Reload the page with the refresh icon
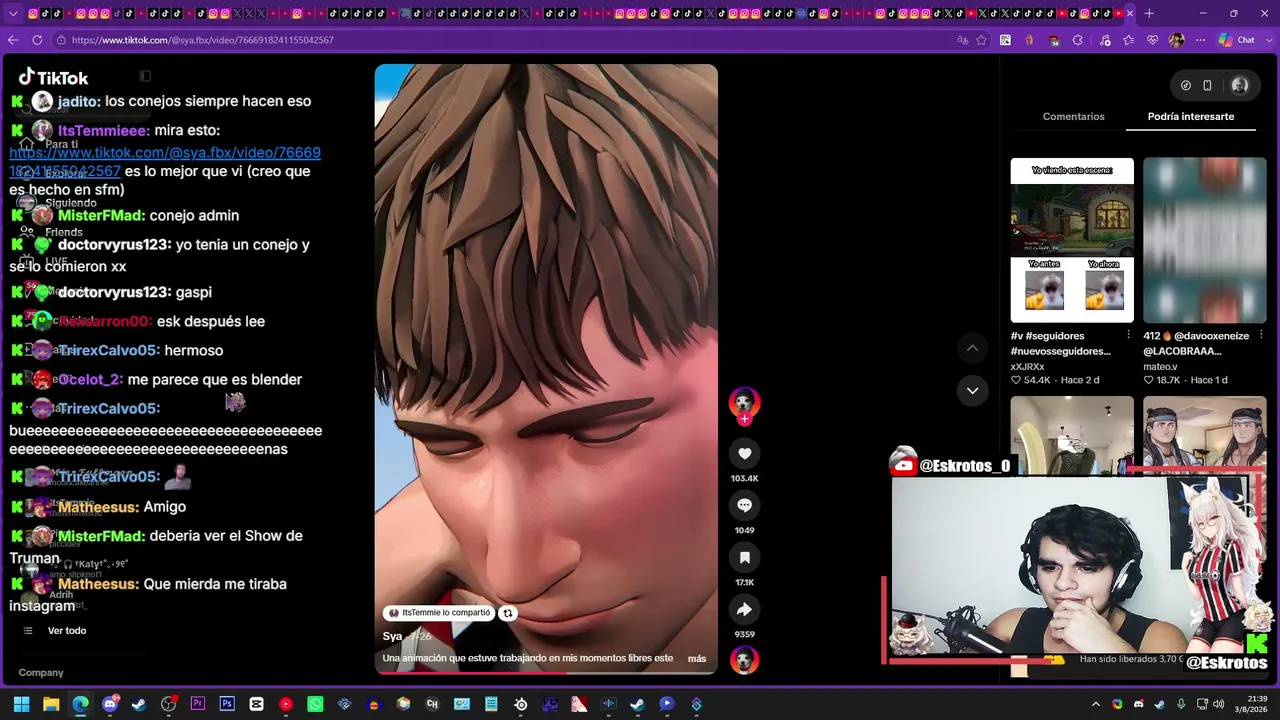Screen dimensions: 1280x720 (x=37, y=40)
